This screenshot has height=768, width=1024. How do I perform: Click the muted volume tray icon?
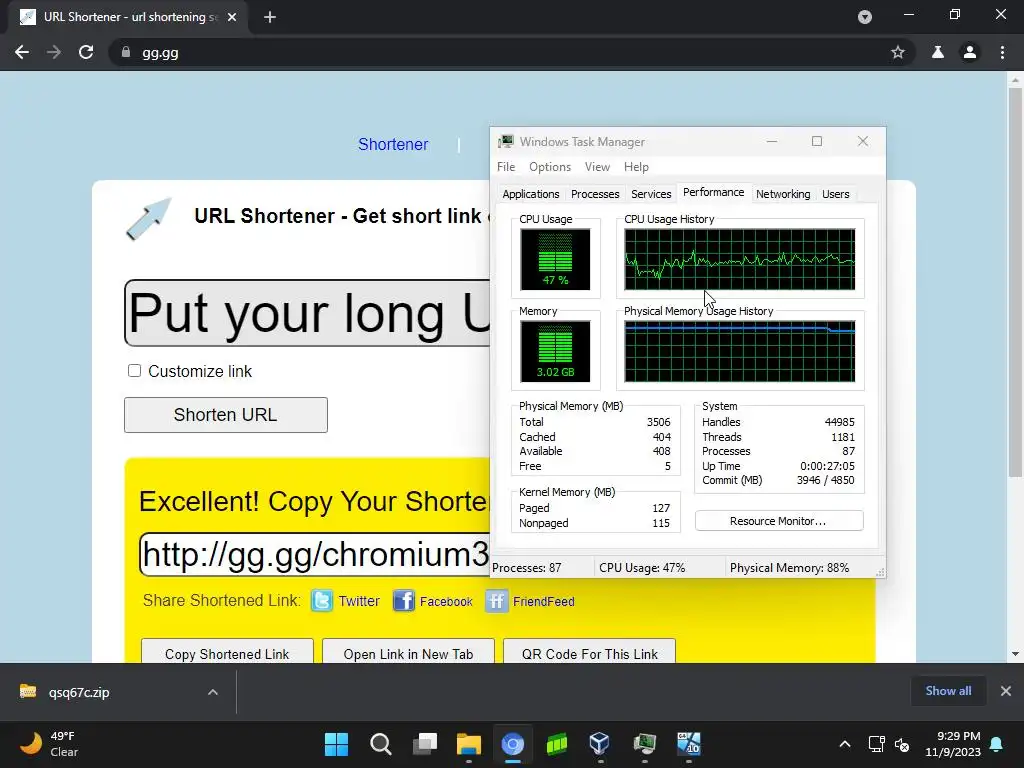(x=902, y=744)
